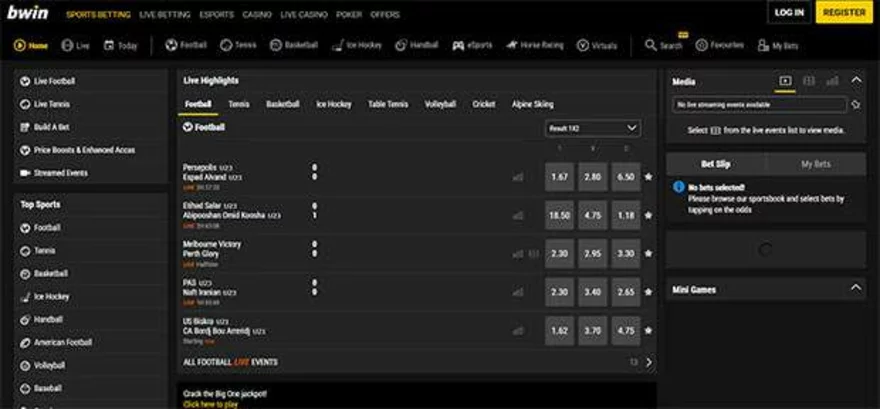The width and height of the screenshot is (880, 409).
Task: Select Handball under Top Sports
Action: pyautogui.click(x=91, y=320)
